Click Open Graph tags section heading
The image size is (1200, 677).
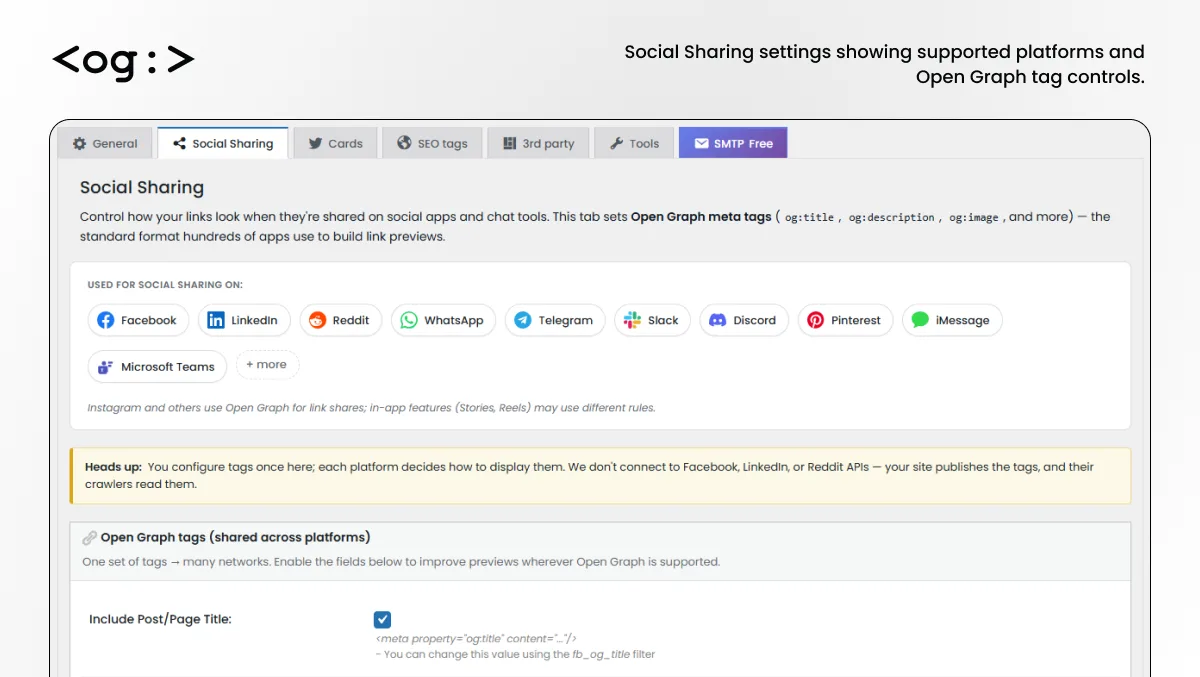(235, 537)
